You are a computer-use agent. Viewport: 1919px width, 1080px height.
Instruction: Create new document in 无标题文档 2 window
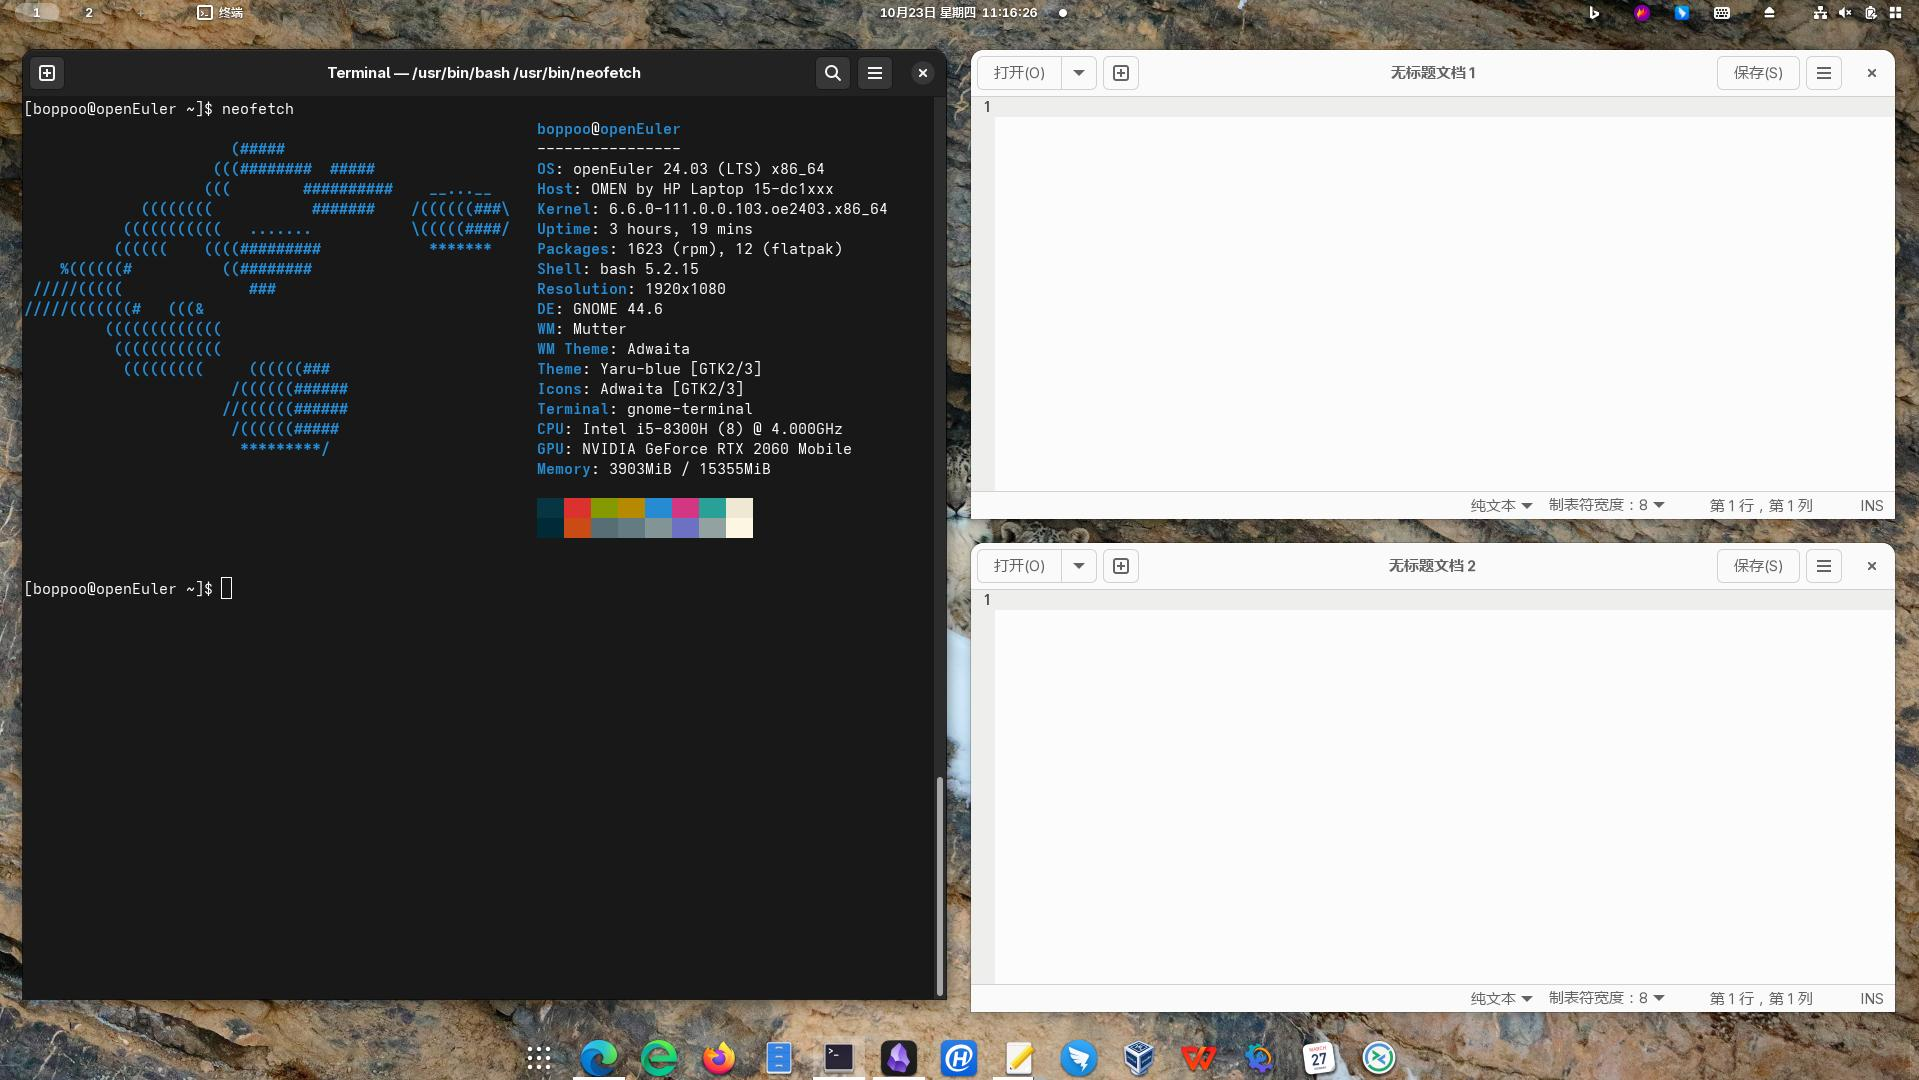1121,566
